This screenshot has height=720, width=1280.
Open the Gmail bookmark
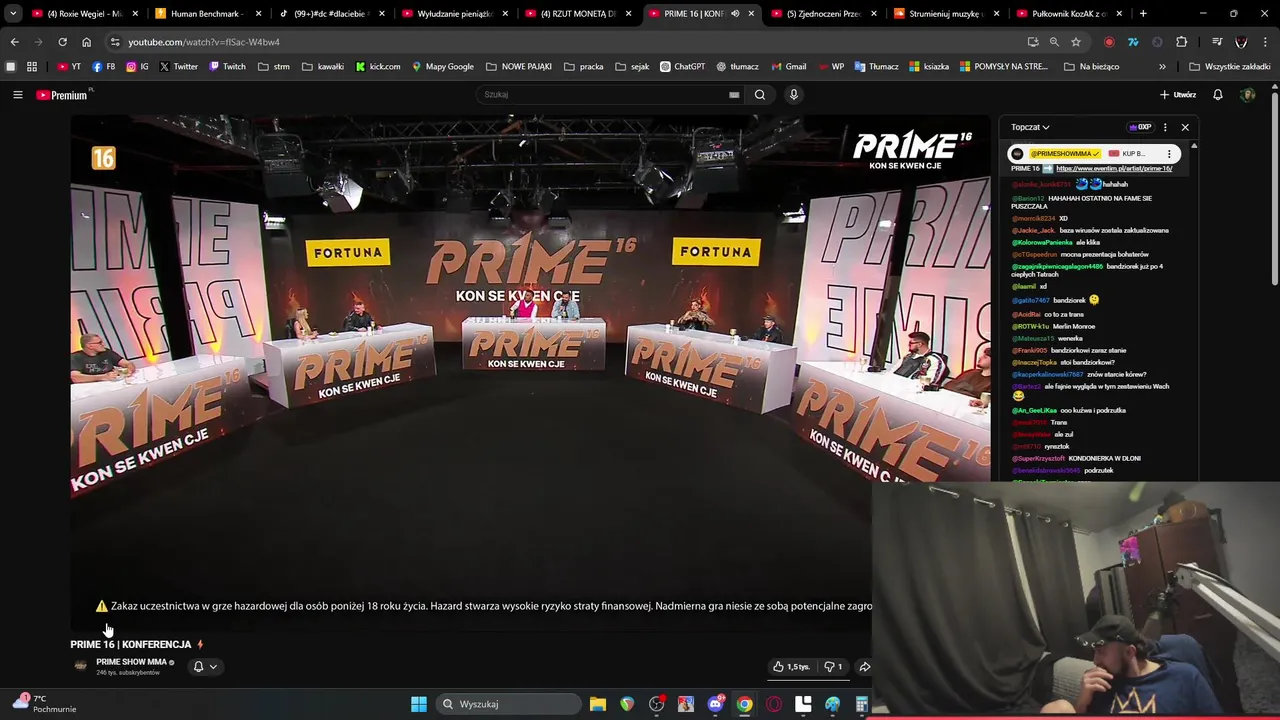788,67
